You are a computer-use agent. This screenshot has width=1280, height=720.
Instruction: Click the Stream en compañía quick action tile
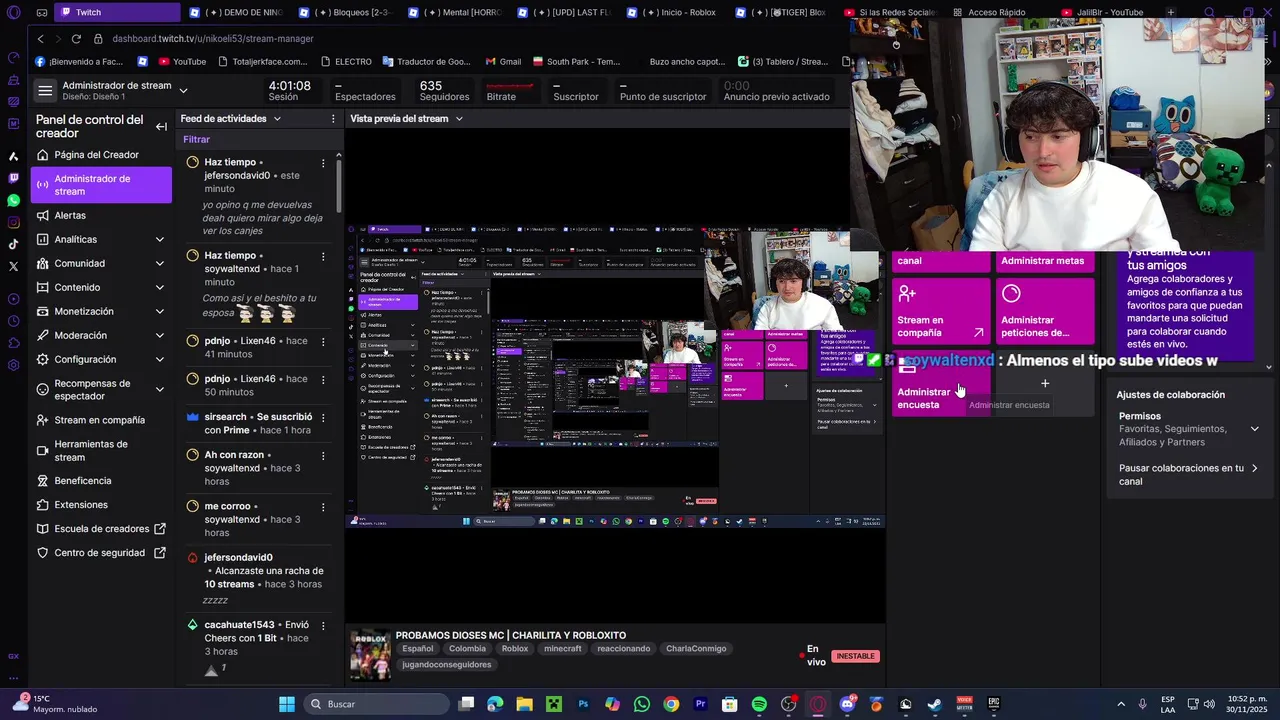point(940,311)
